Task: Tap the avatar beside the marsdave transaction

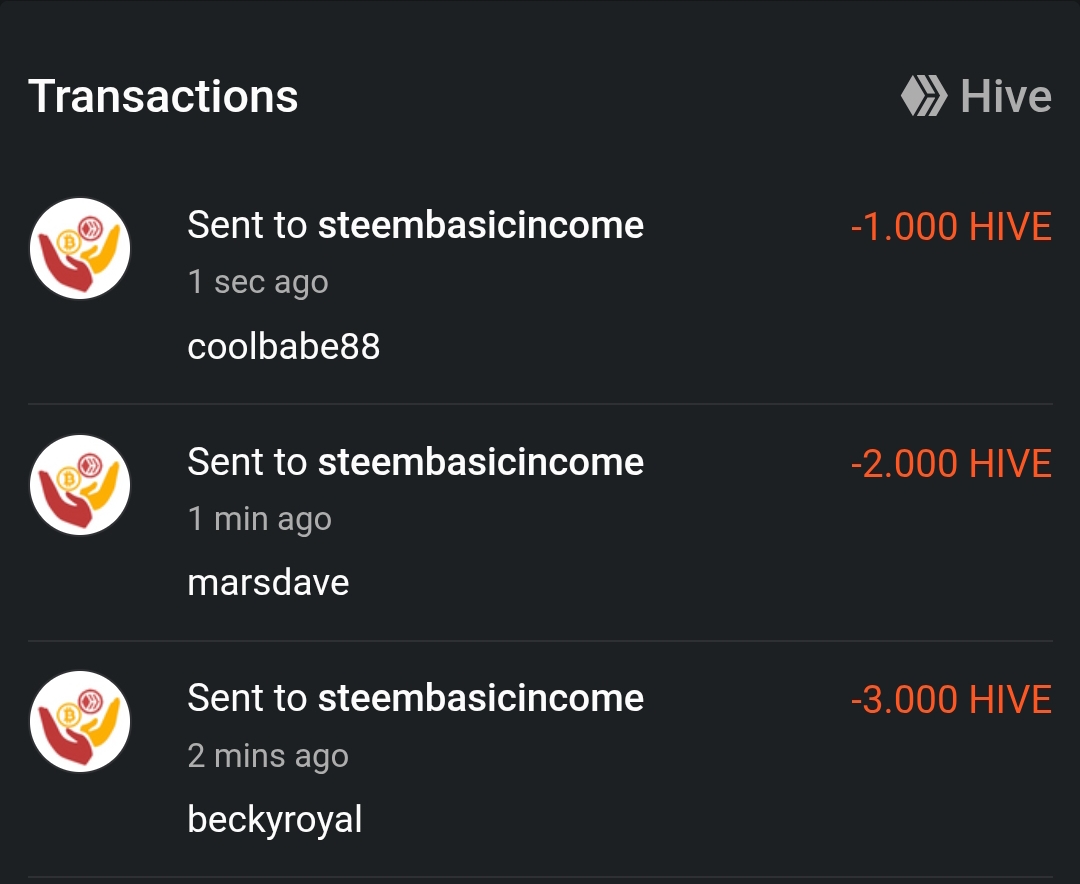Action: 80,485
